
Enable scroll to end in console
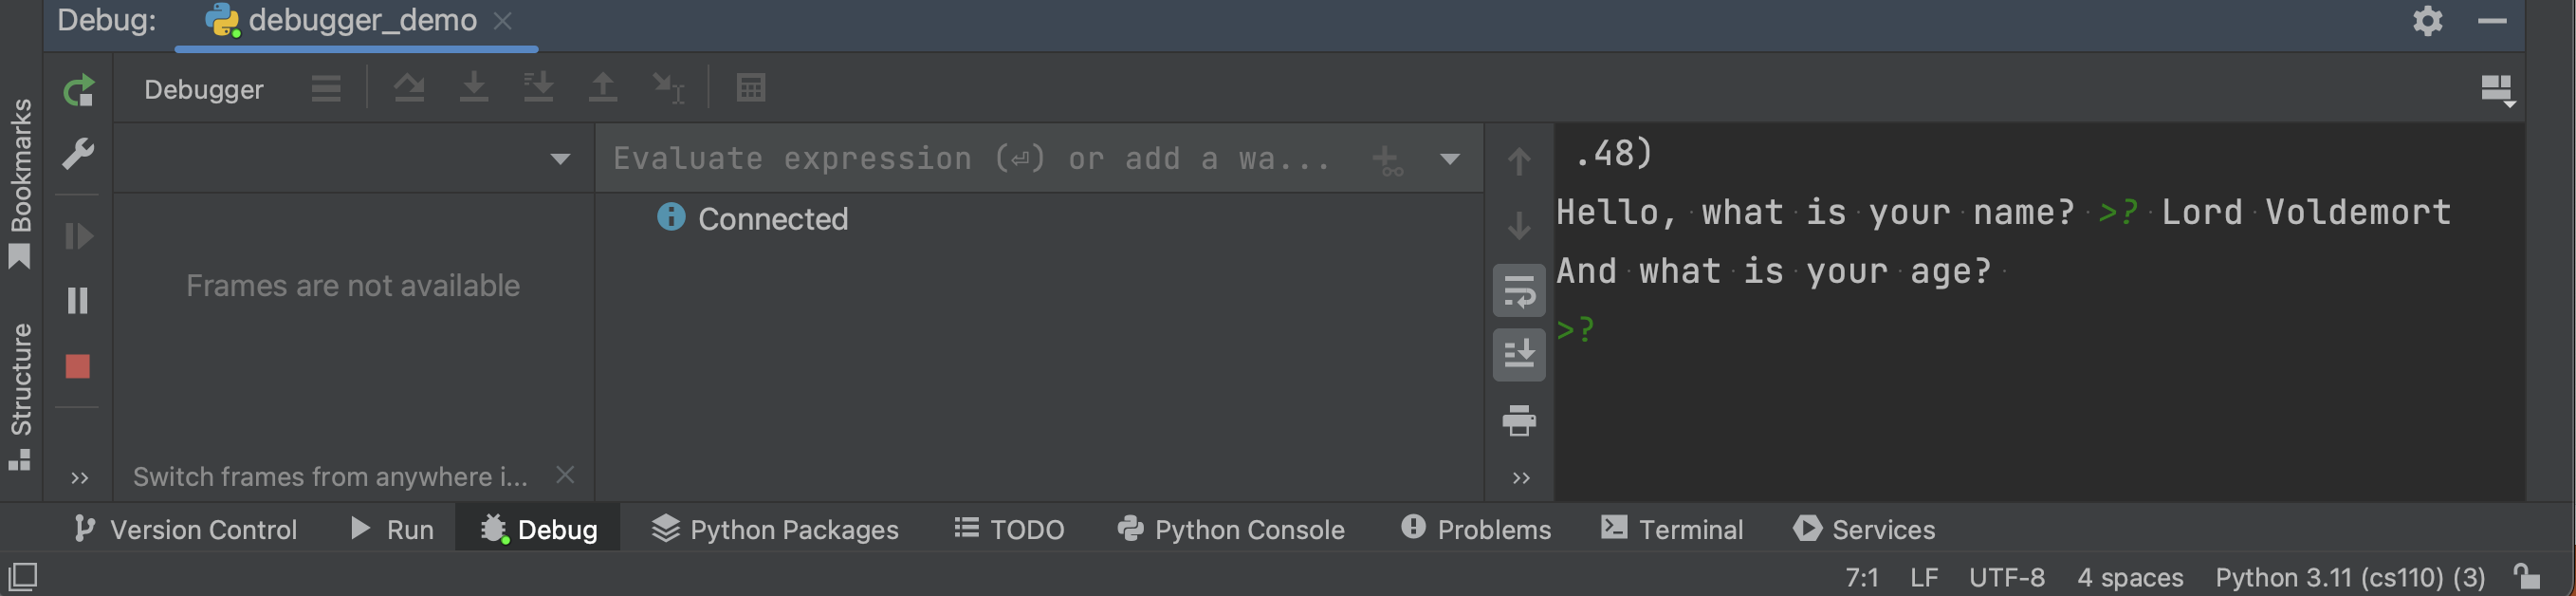pos(1519,354)
